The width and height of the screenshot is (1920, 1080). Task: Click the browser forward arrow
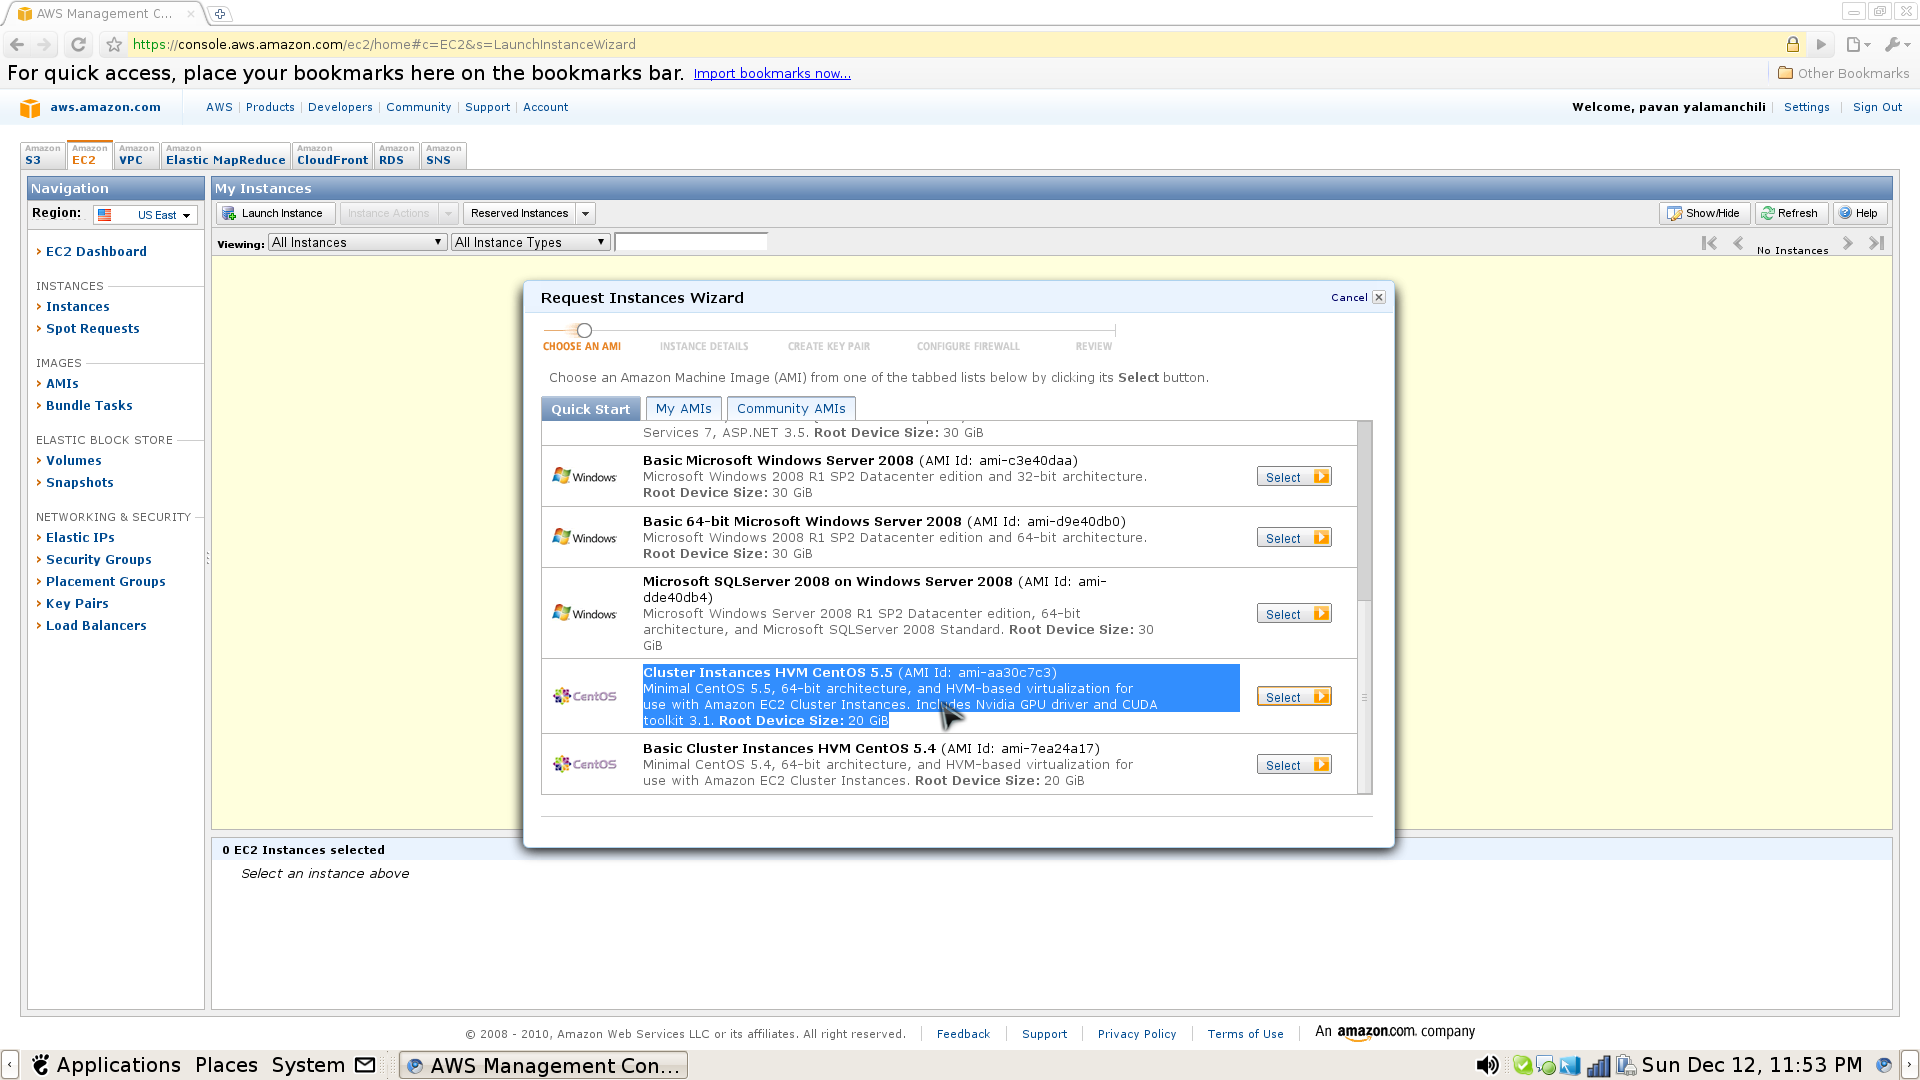[44, 44]
